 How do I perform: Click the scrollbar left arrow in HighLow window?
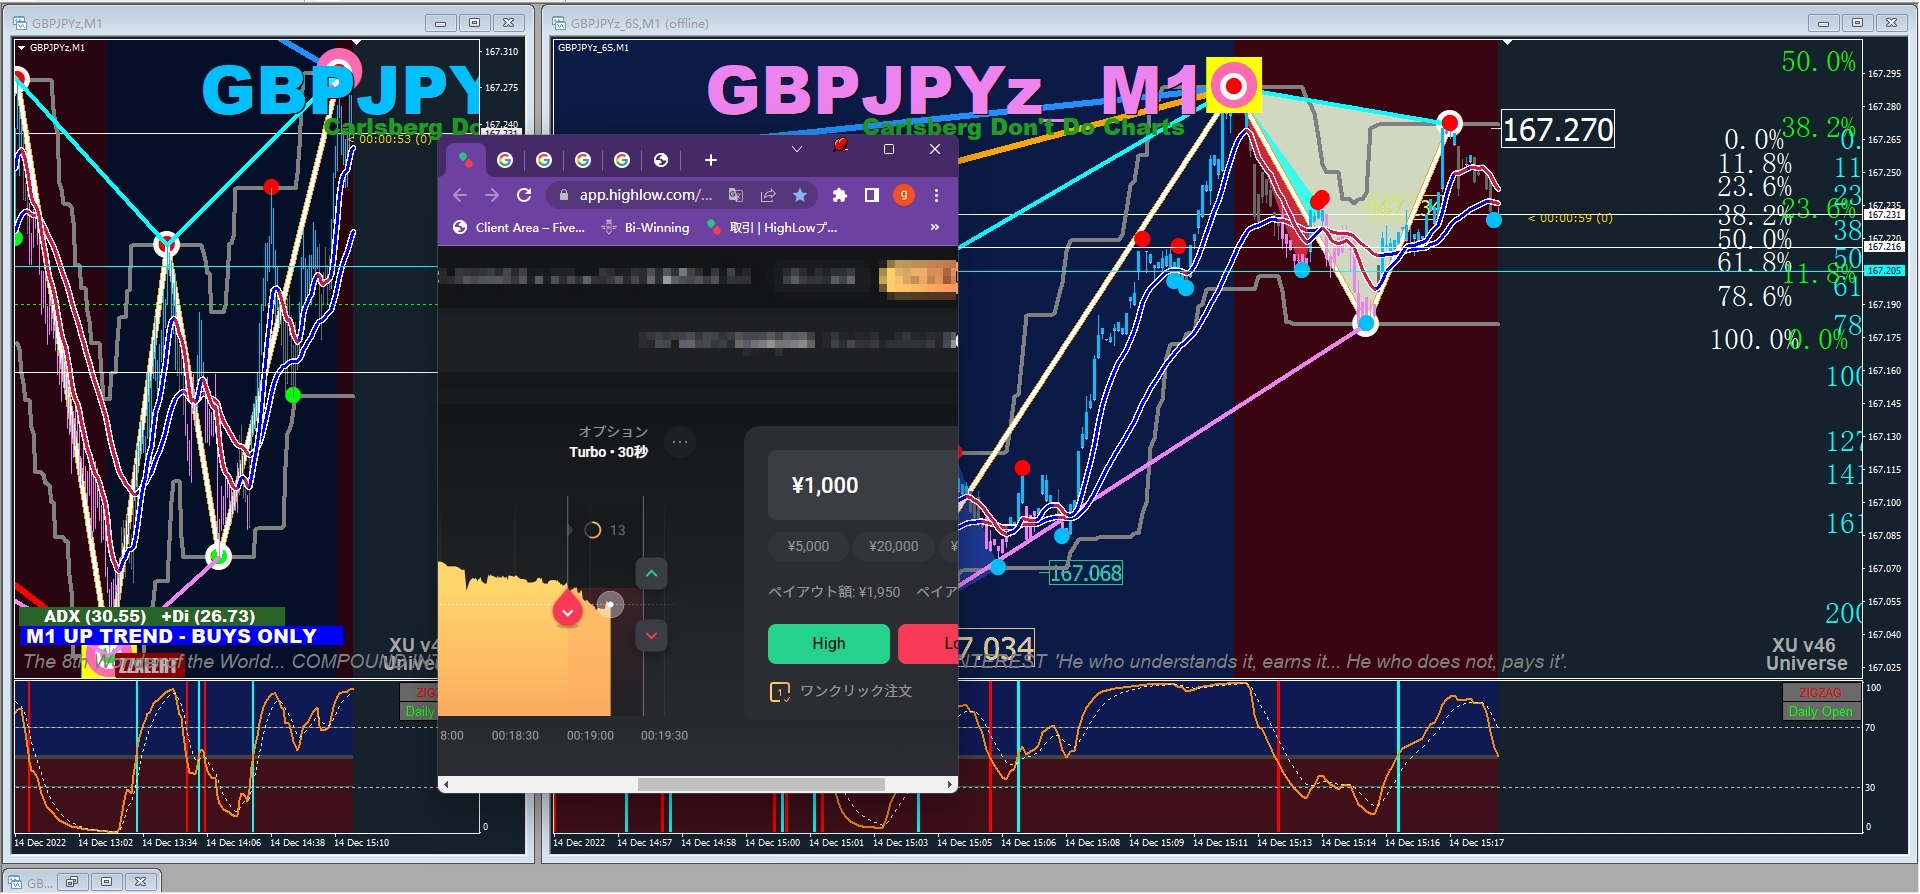tap(446, 785)
